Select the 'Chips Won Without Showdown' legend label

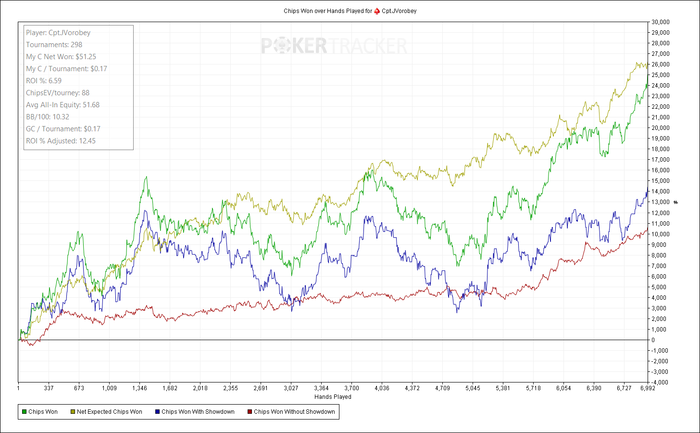pos(294,412)
